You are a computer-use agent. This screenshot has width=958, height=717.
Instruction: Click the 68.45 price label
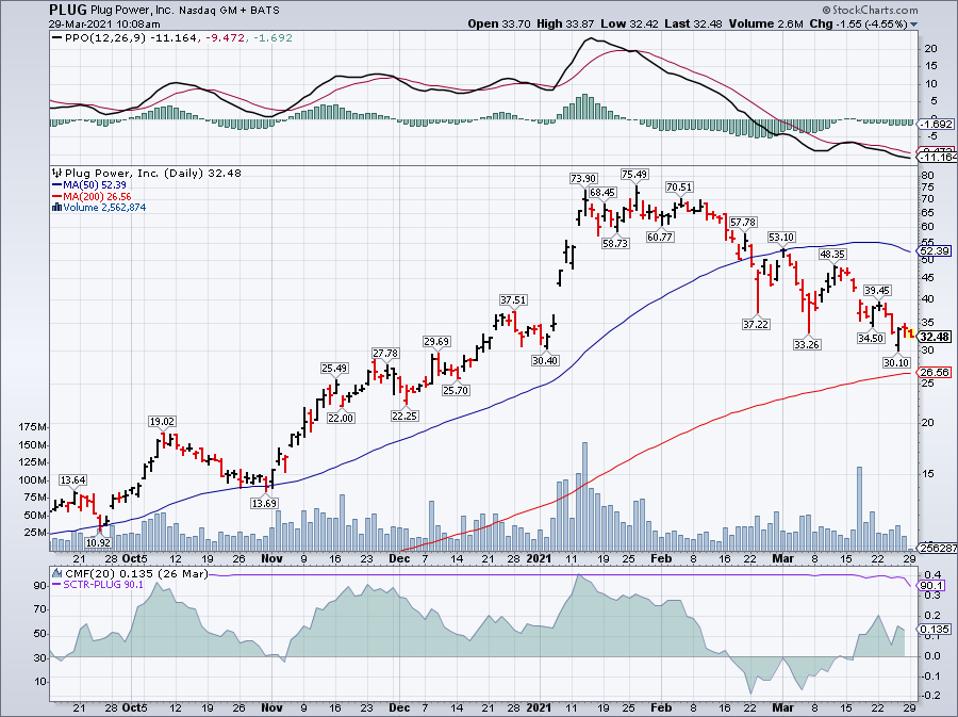[602, 192]
